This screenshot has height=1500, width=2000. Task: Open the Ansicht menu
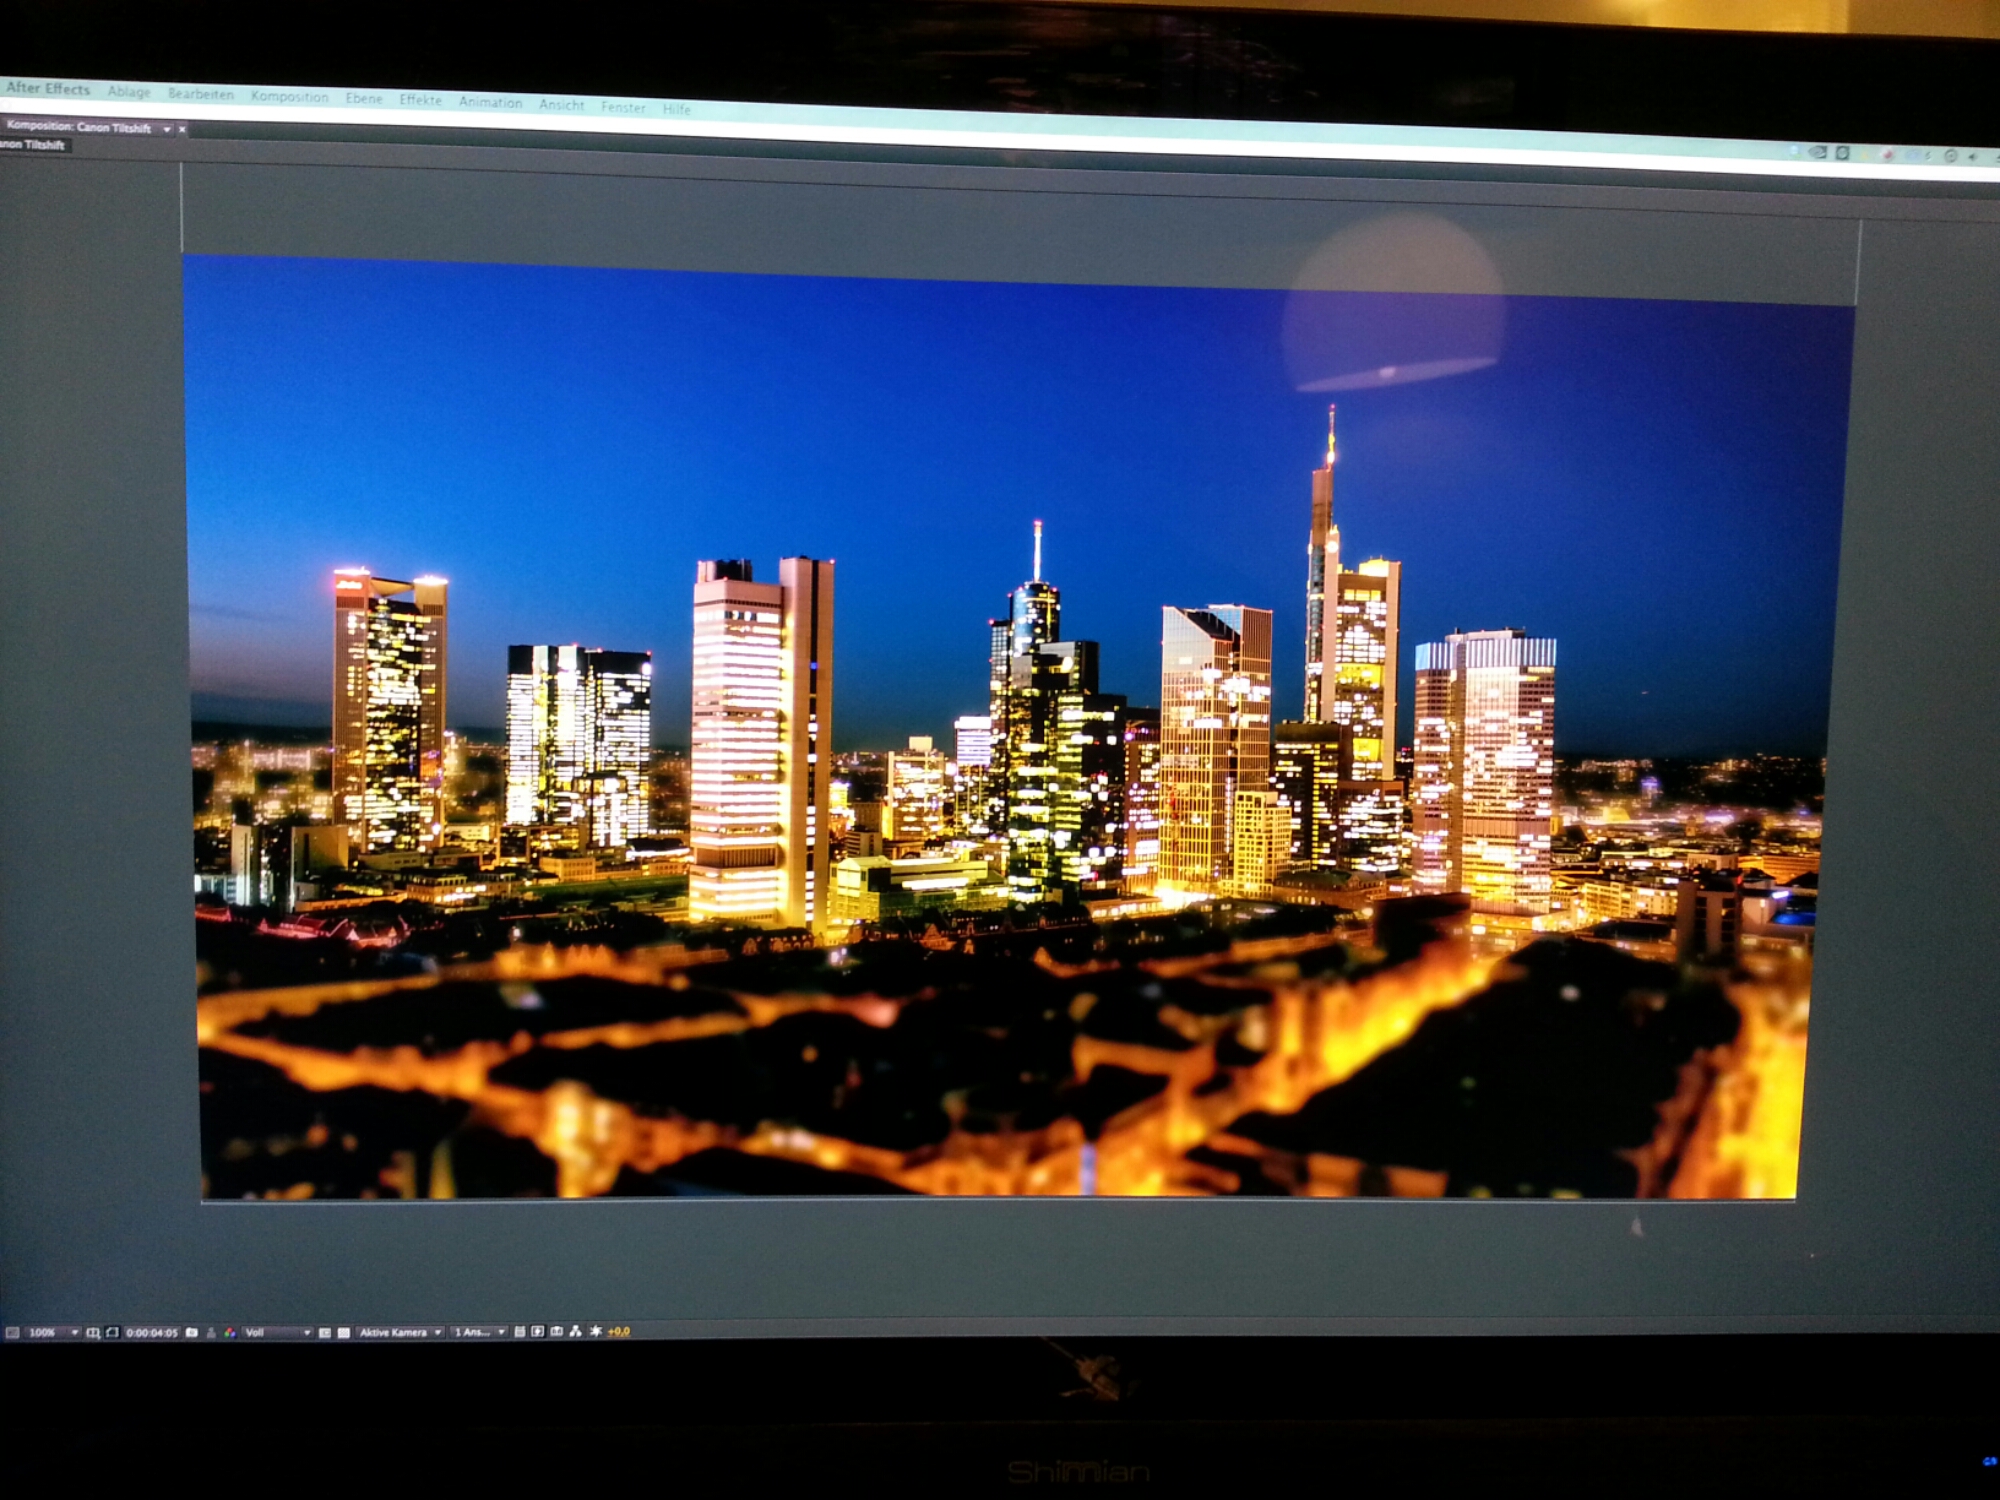(x=561, y=105)
